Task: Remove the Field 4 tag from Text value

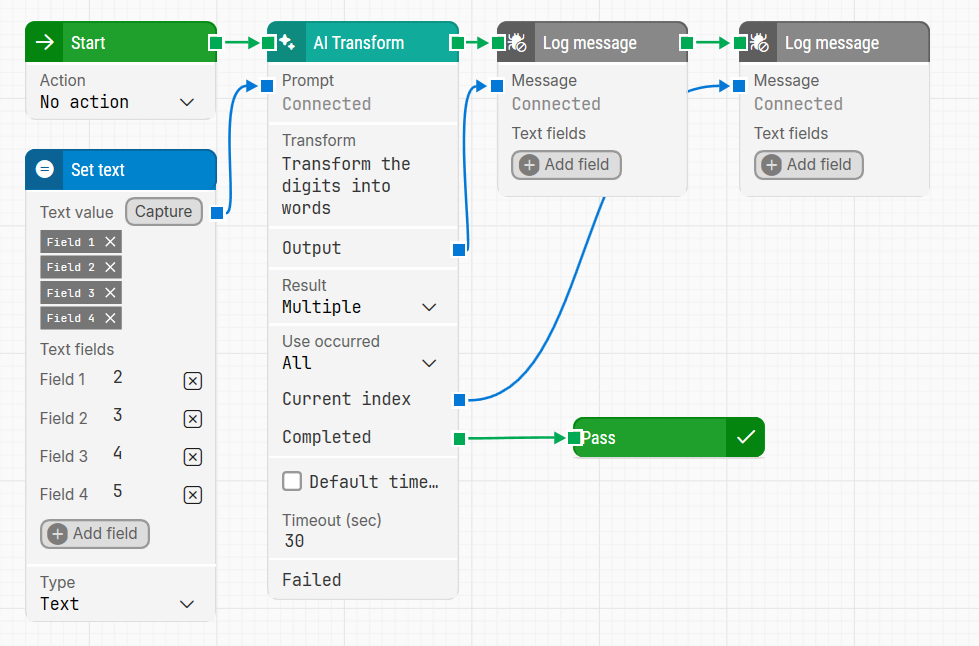Action: click(x=111, y=318)
